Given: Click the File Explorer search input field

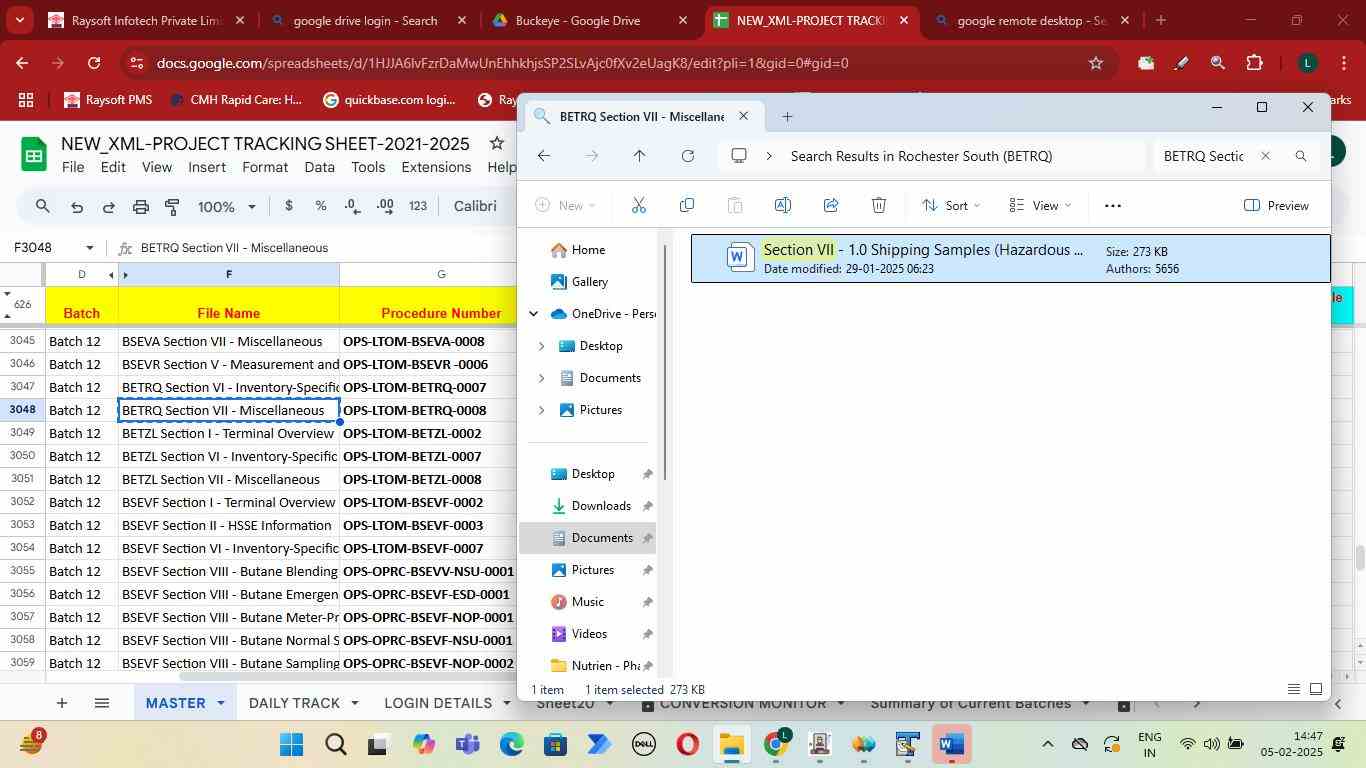Looking at the screenshot, I should tap(1203, 156).
